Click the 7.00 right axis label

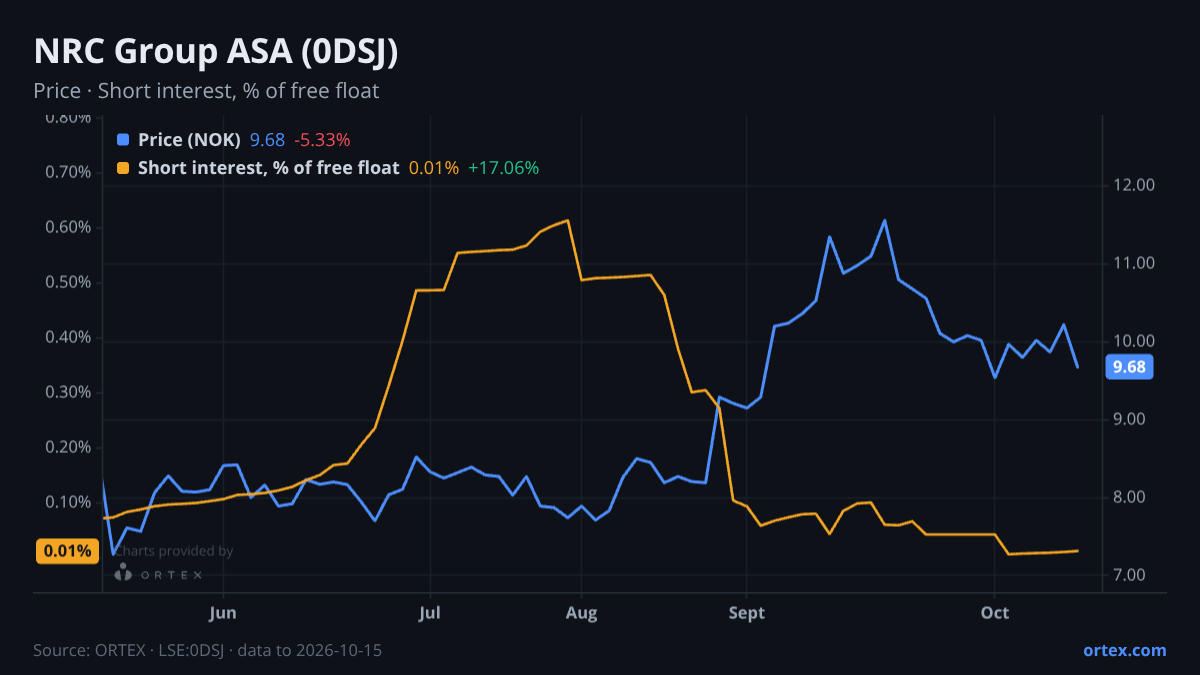[x=1129, y=575]
